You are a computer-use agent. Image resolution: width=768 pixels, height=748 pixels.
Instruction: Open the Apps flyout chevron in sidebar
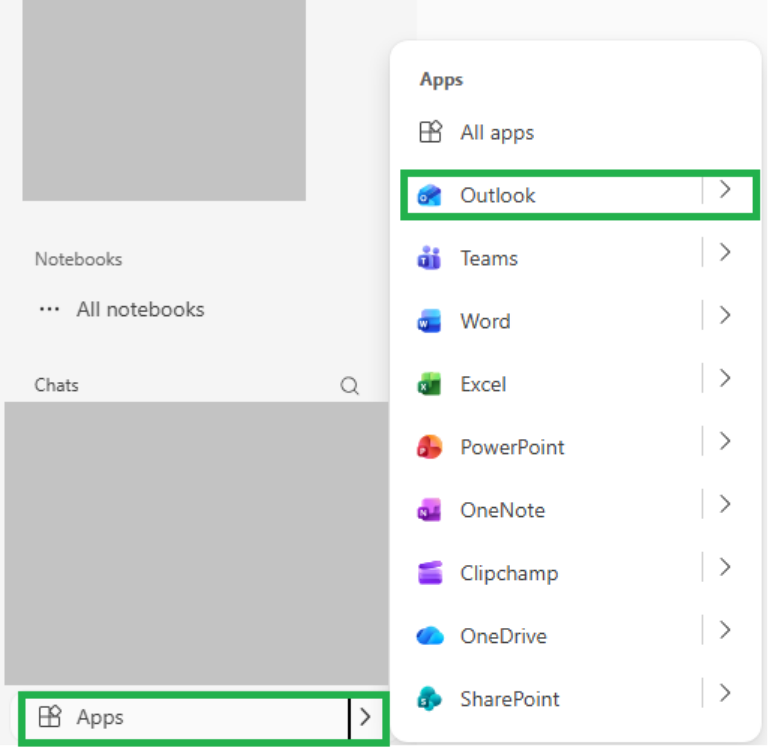[x=365, y=717]
